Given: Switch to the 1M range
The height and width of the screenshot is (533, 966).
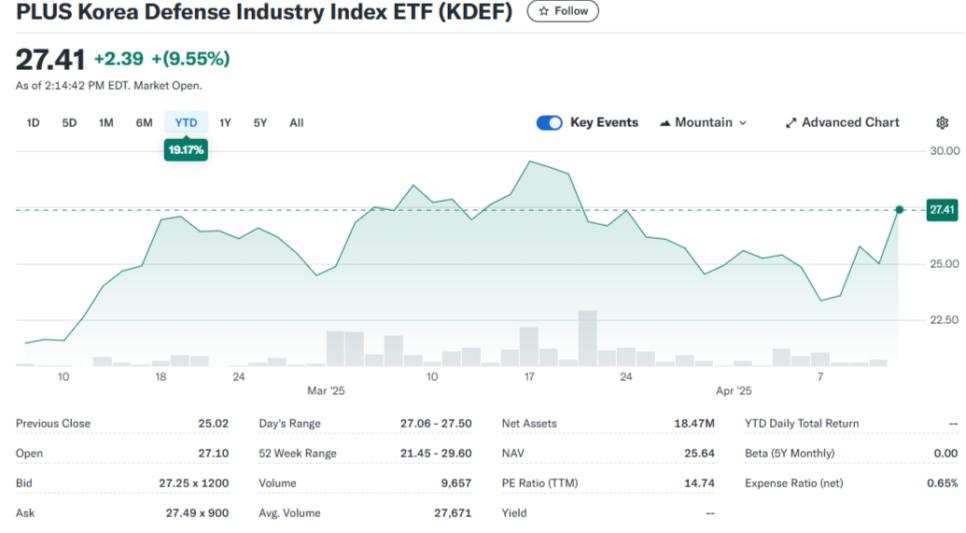Looking at the screenshot, I should tap(106, 123).
